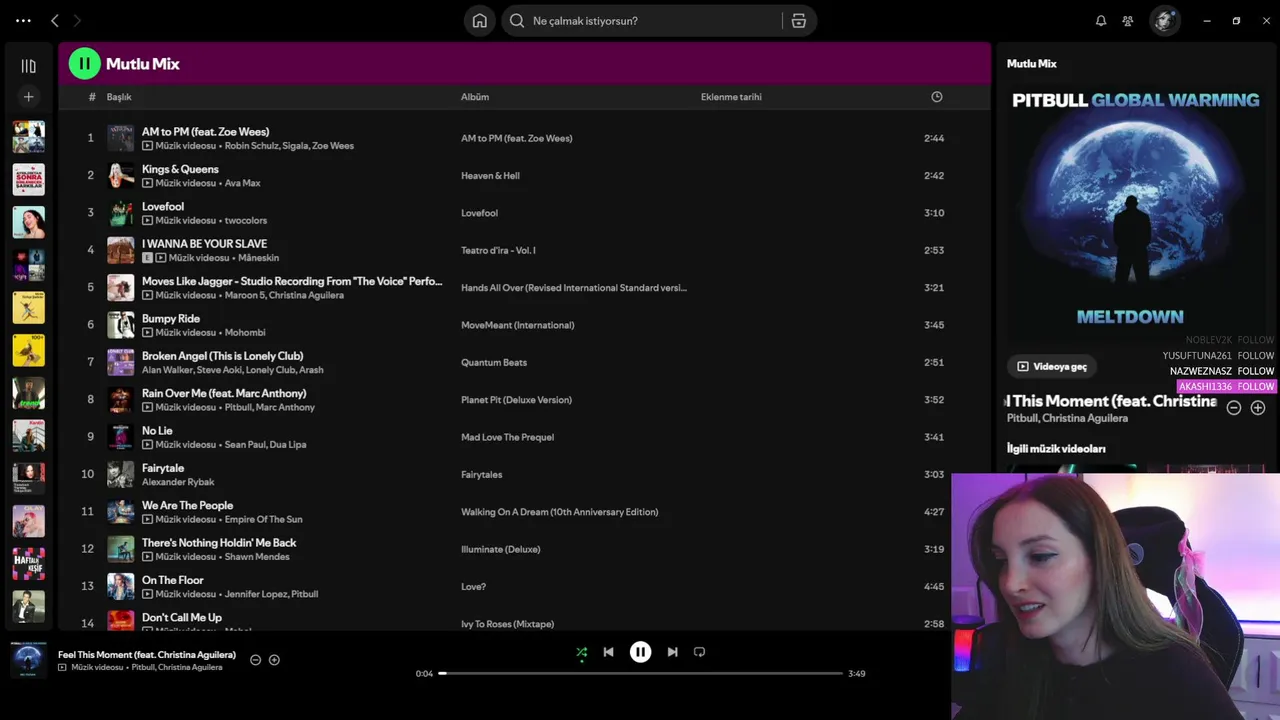Click the 'Videoya geç' button

pyautogui.click(x=1052, y=367)
